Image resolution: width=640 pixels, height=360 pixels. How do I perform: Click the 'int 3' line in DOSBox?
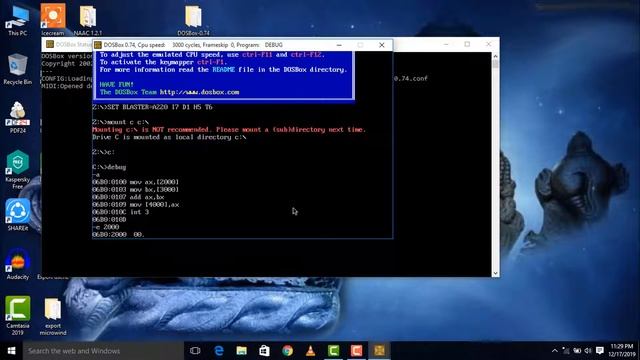pos(120,212)
